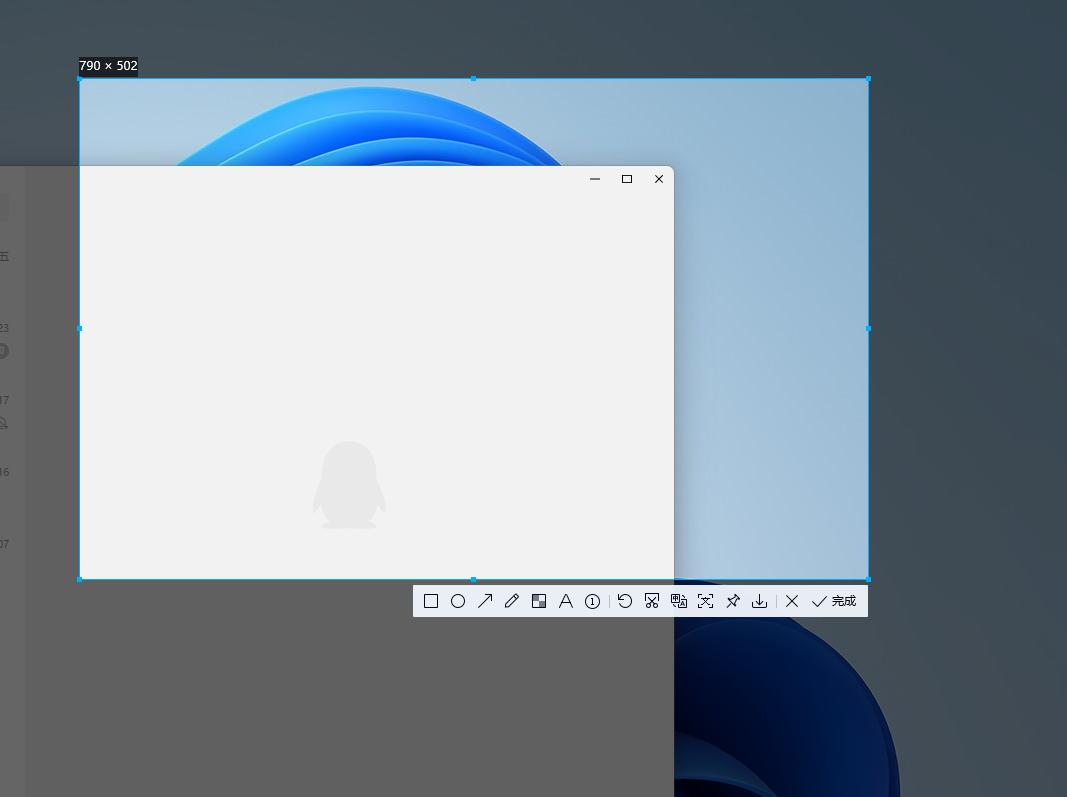Maximize the QQ window
Viewport: 1067px width, 797px height.
point(627,179)
